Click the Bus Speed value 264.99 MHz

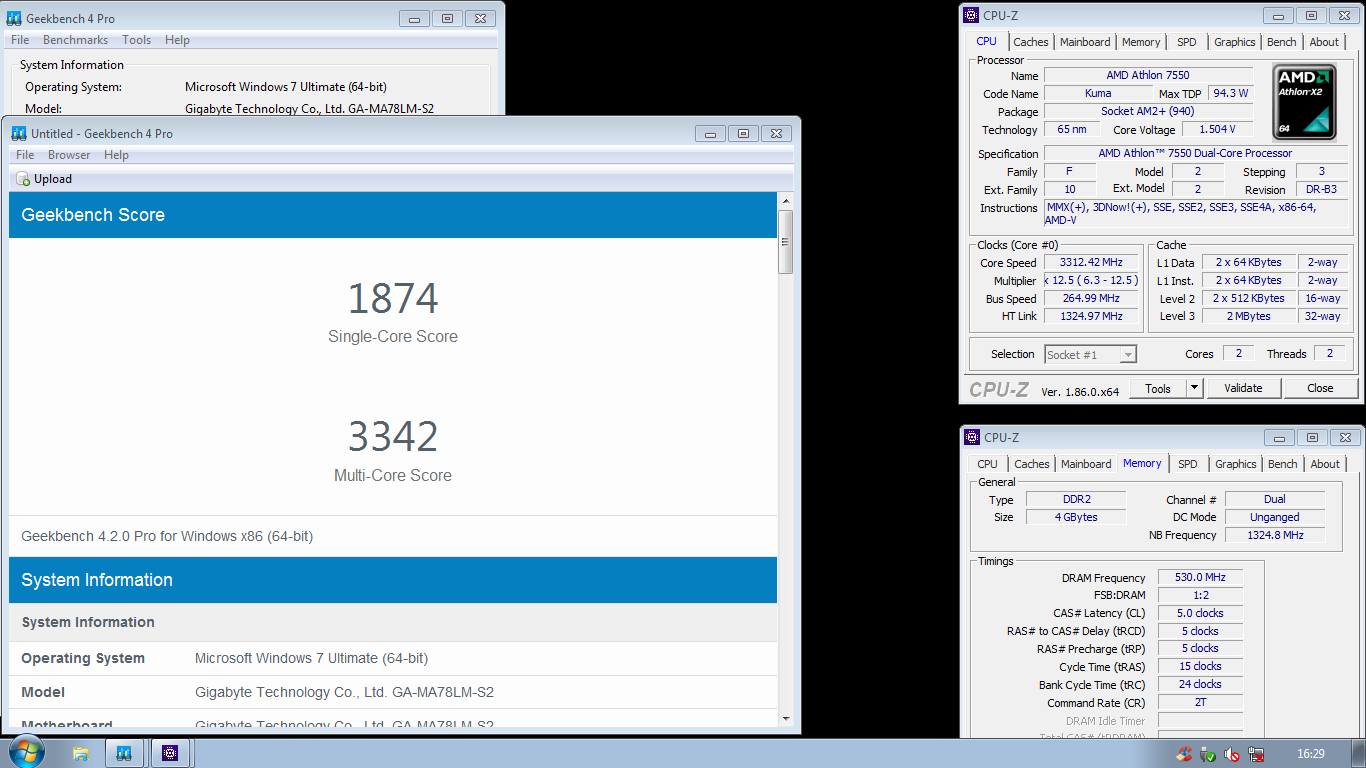[x=1091, y=298]
